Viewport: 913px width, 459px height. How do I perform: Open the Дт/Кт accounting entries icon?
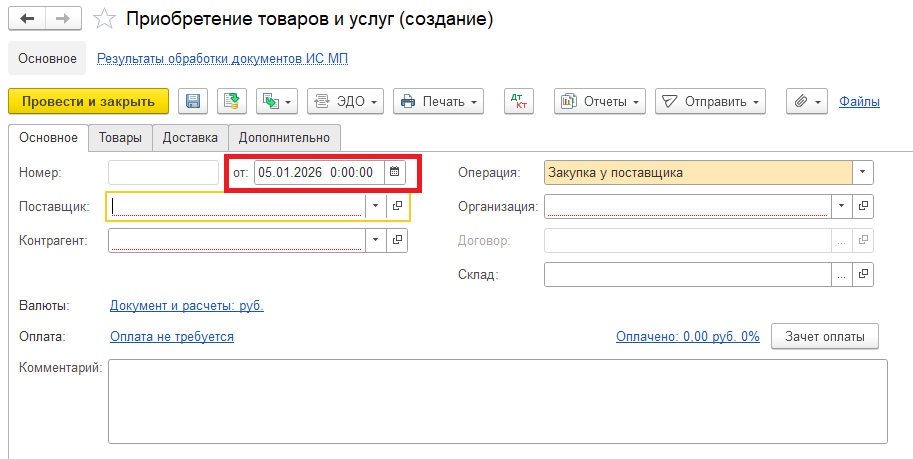(x=519, y=101)
